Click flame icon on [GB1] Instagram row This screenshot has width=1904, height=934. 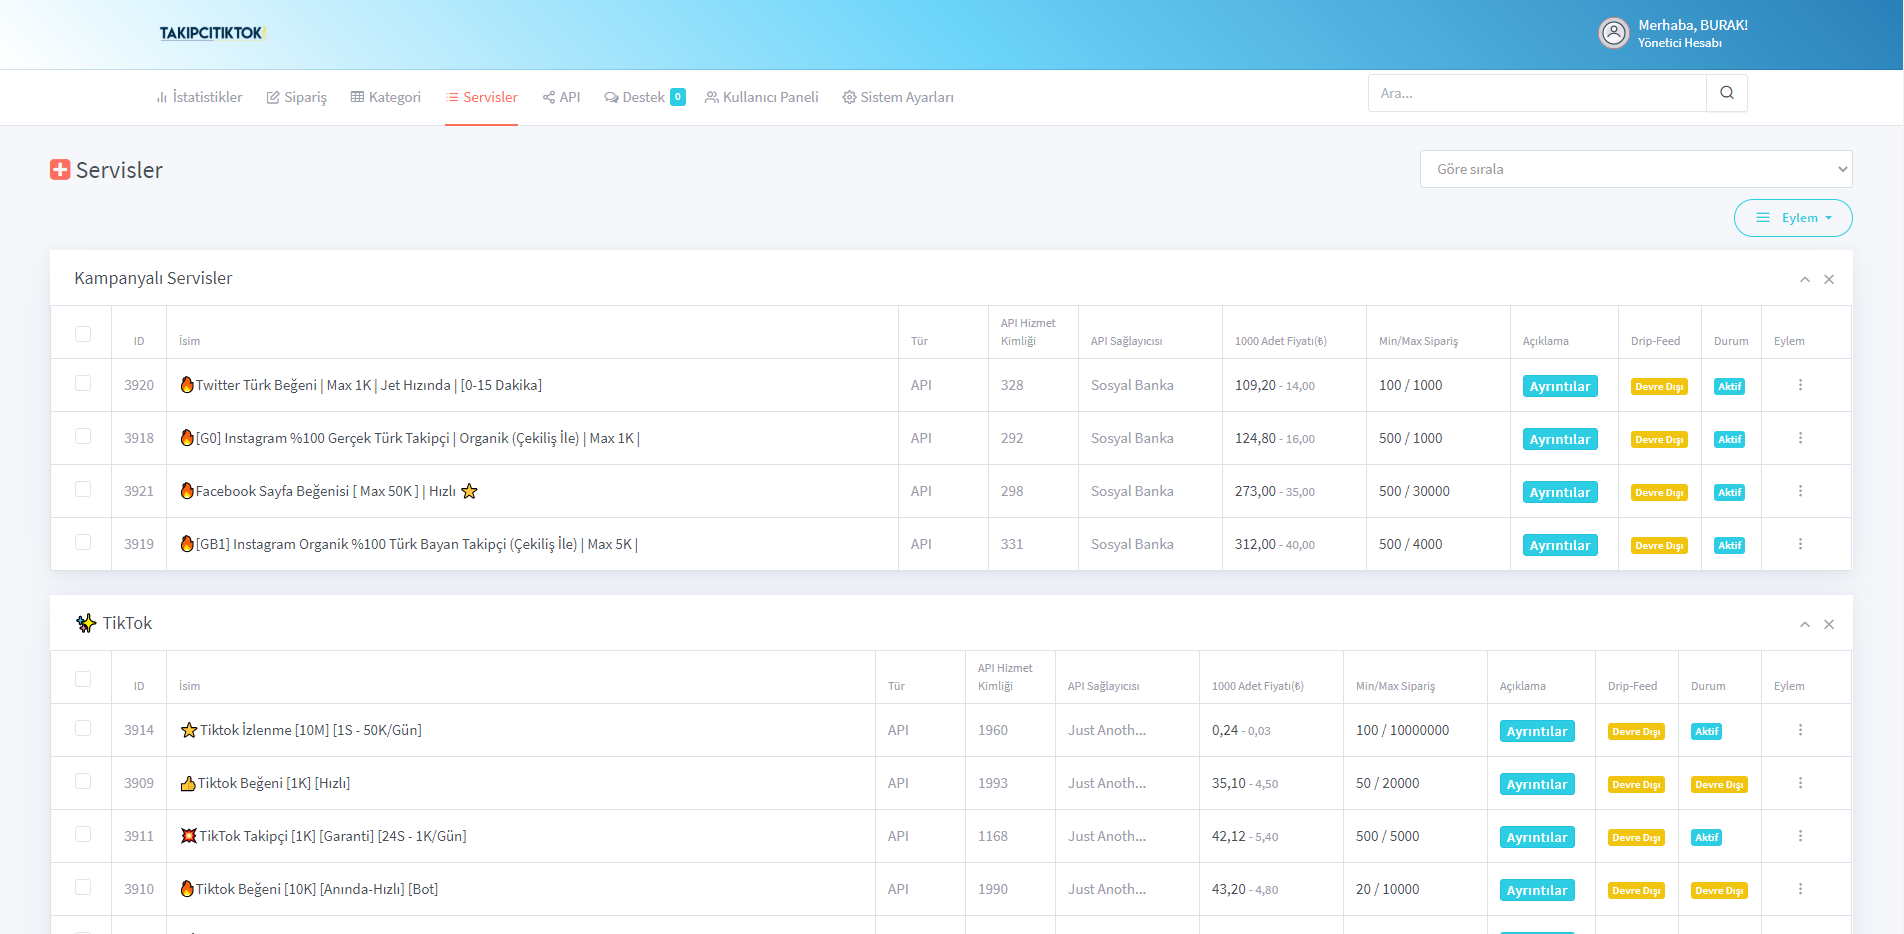[187, 544]
